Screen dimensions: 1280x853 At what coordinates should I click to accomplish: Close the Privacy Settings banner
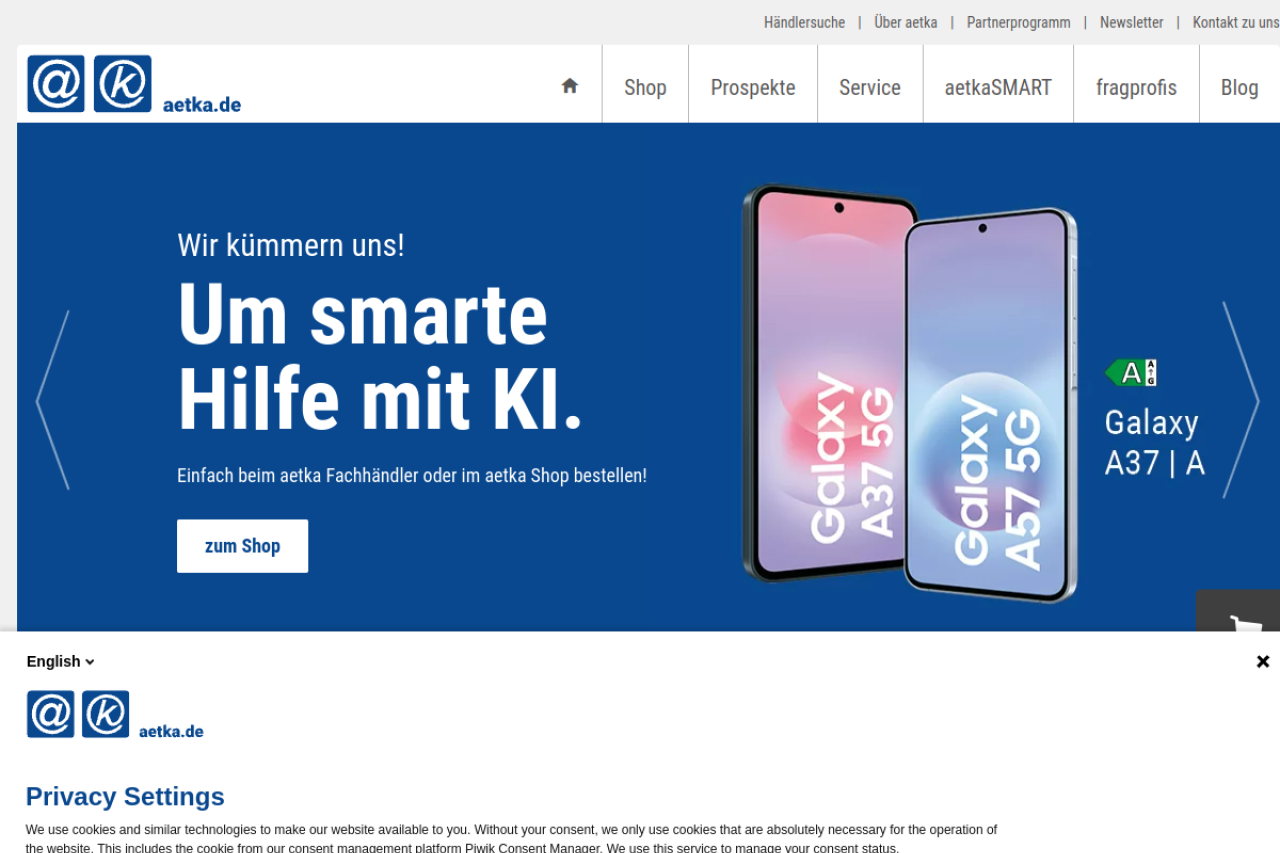coord(1263,661)
